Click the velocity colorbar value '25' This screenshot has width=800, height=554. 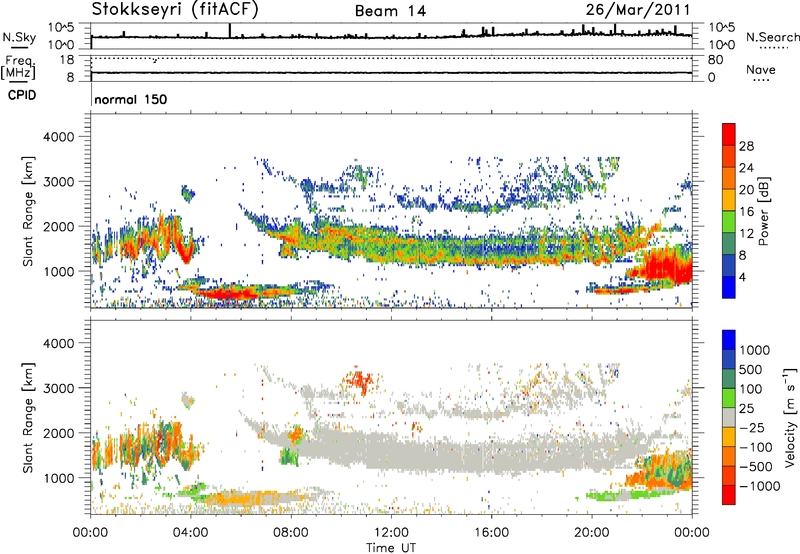click(746, 408)
